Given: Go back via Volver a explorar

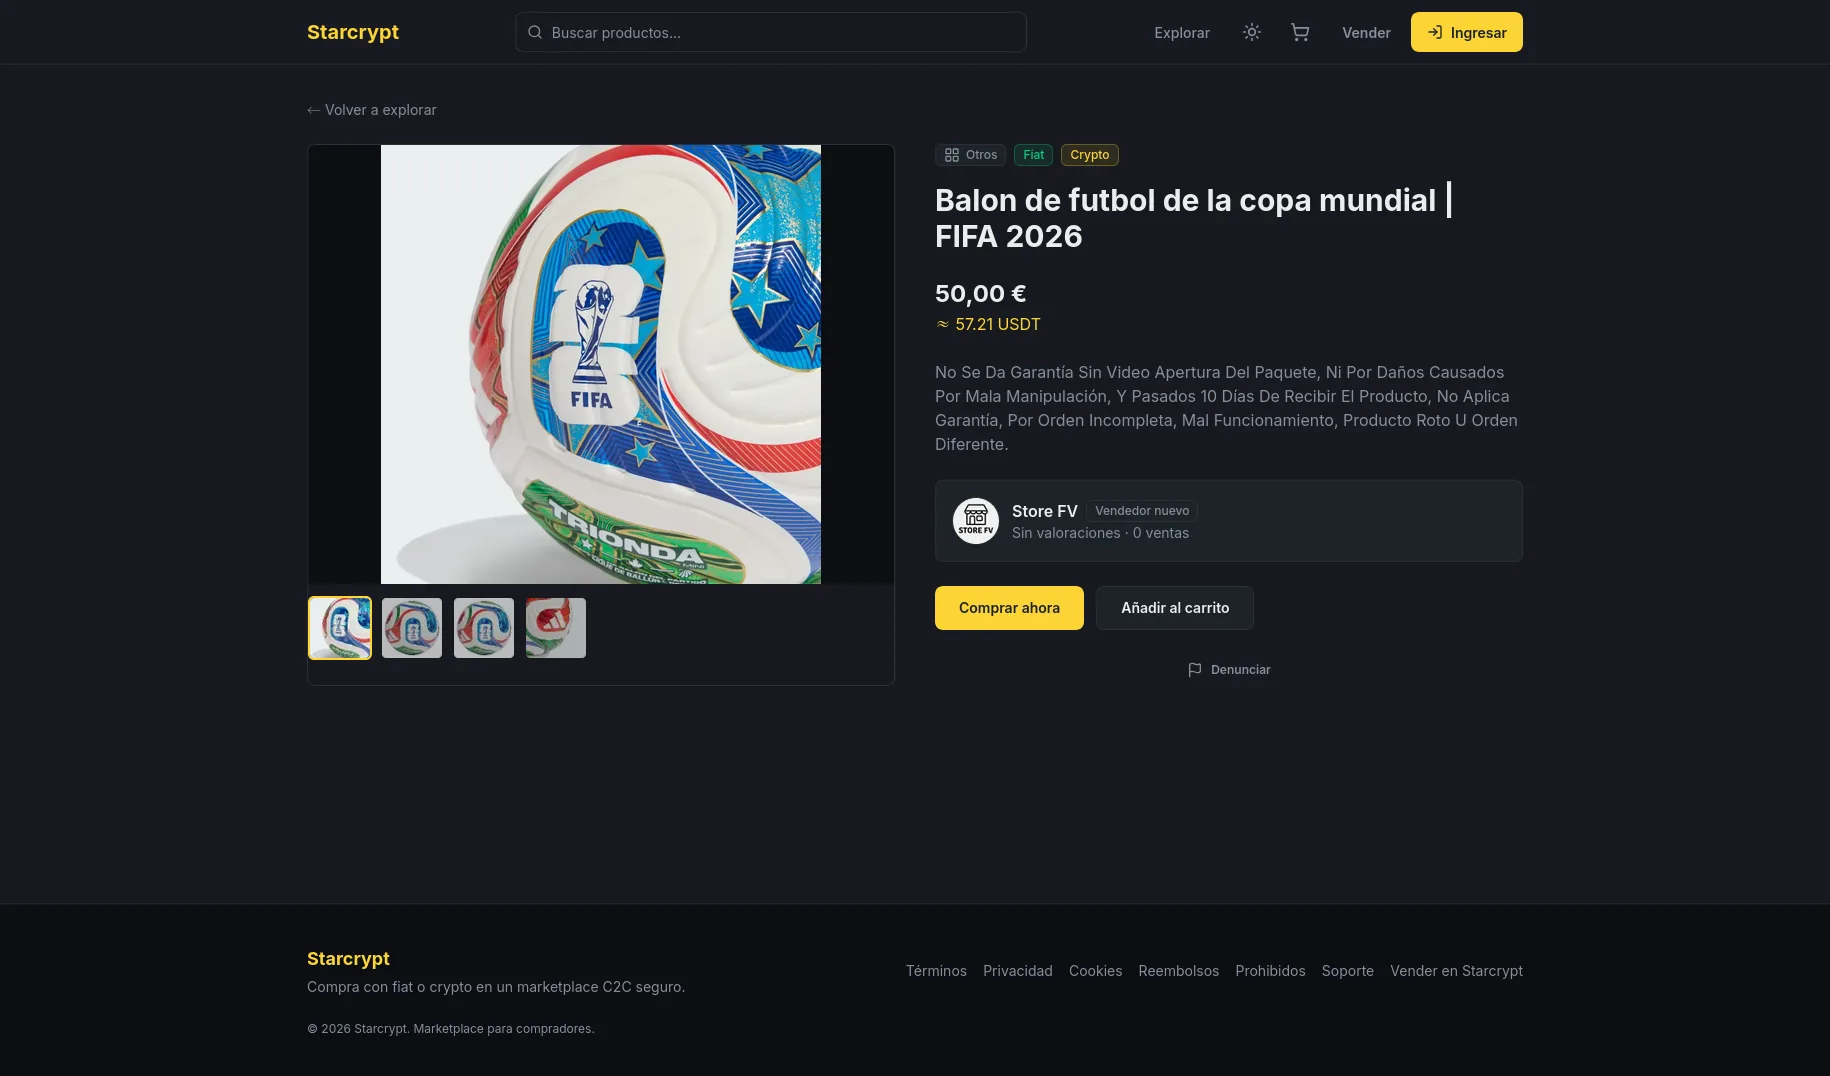Looking at the screenshot, I should click(372, 110).
